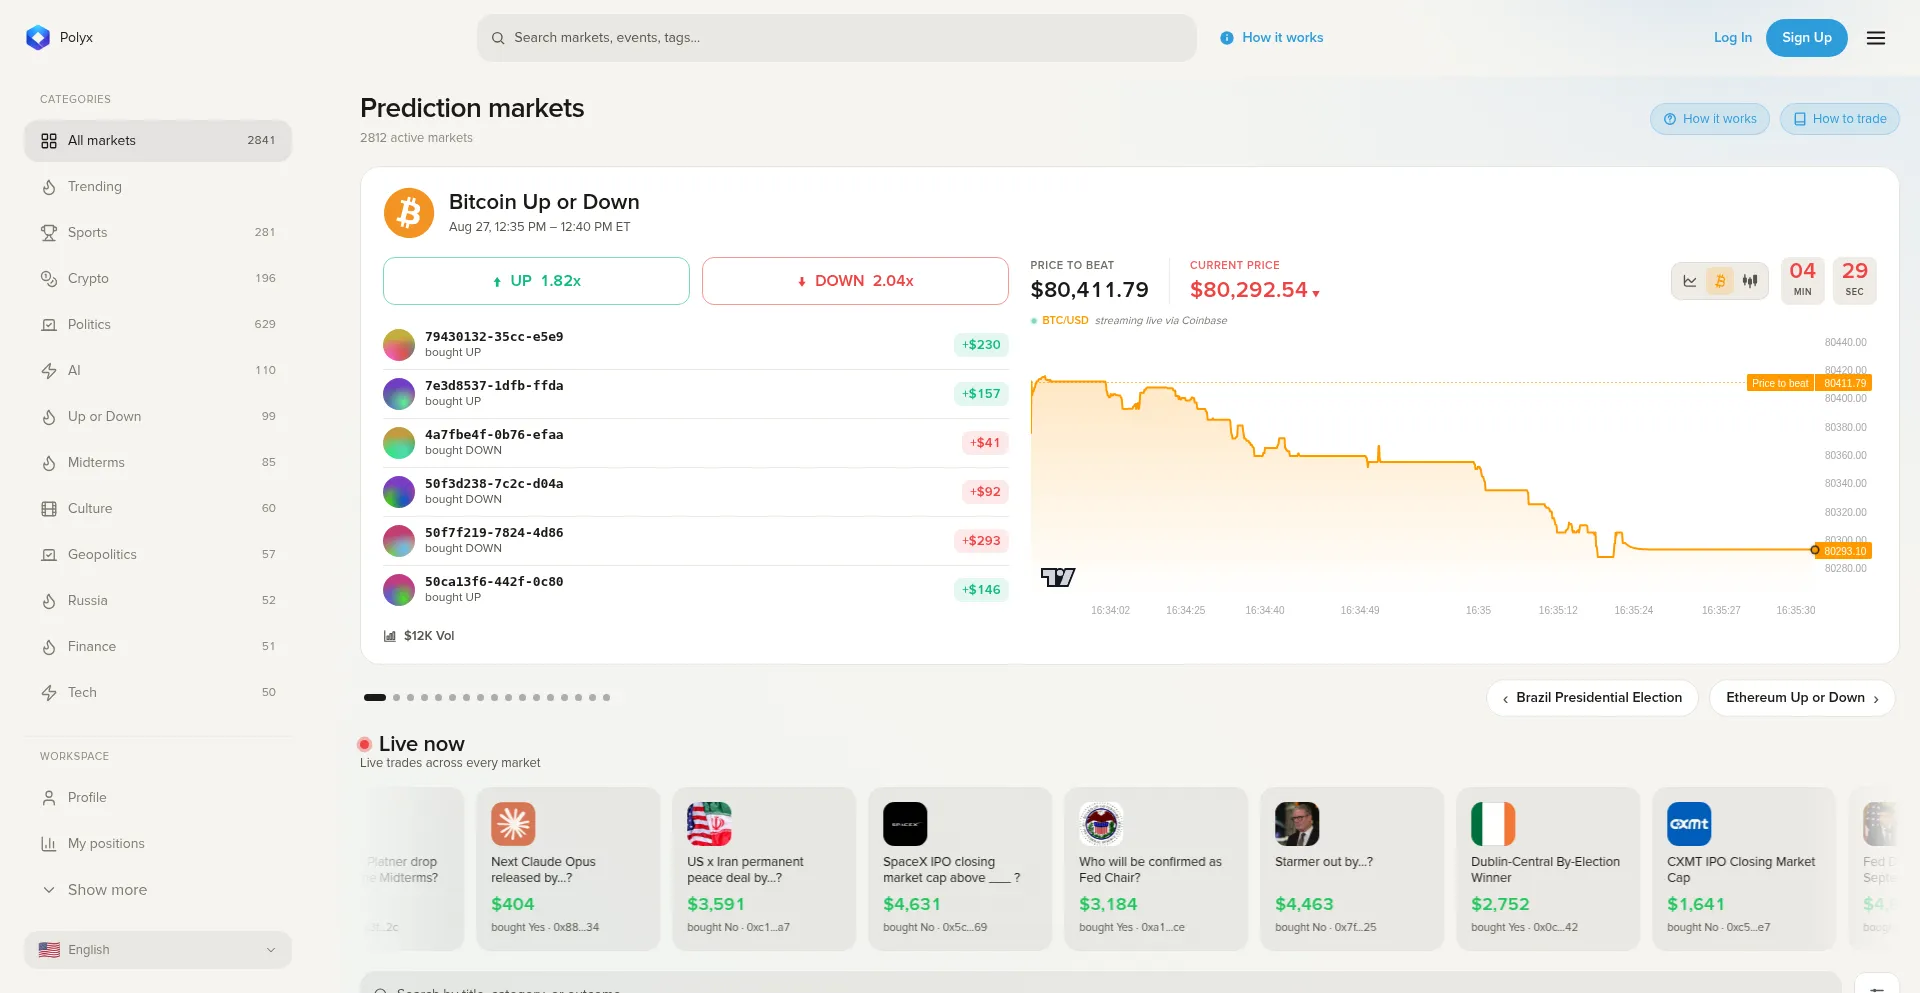1920x993 pixels.
Task: Open the Dublin-Central Irish flag thumbnail
Action: (1493, 824)
